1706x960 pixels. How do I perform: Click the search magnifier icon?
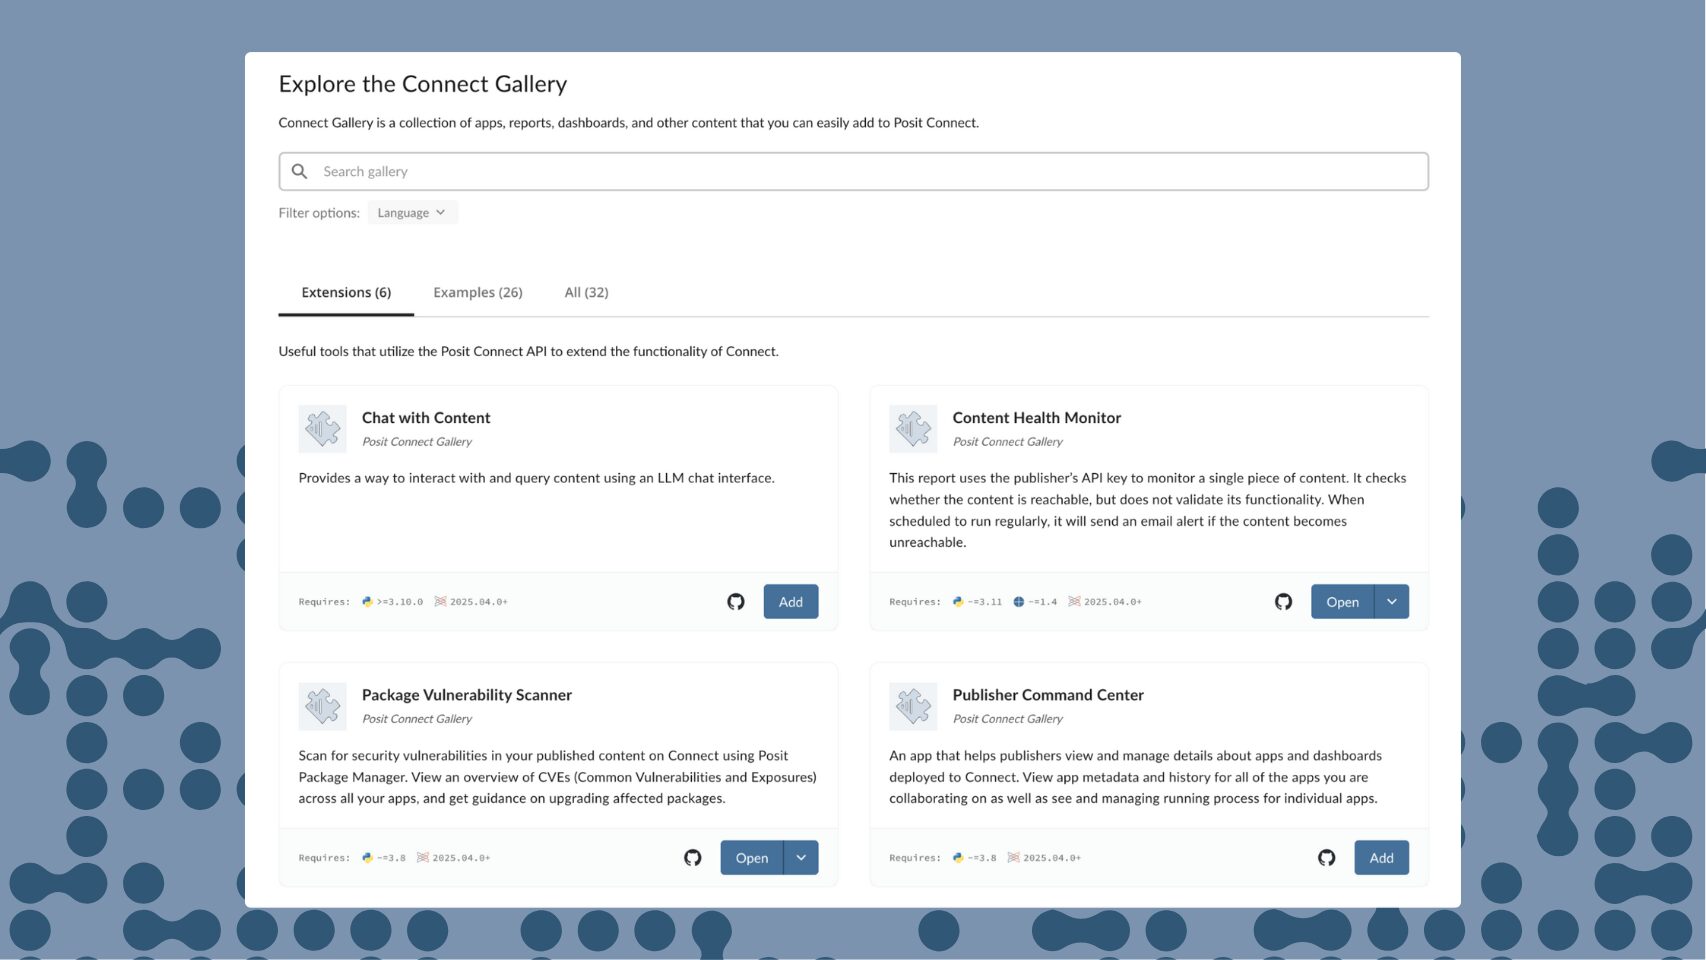[299, 172]
